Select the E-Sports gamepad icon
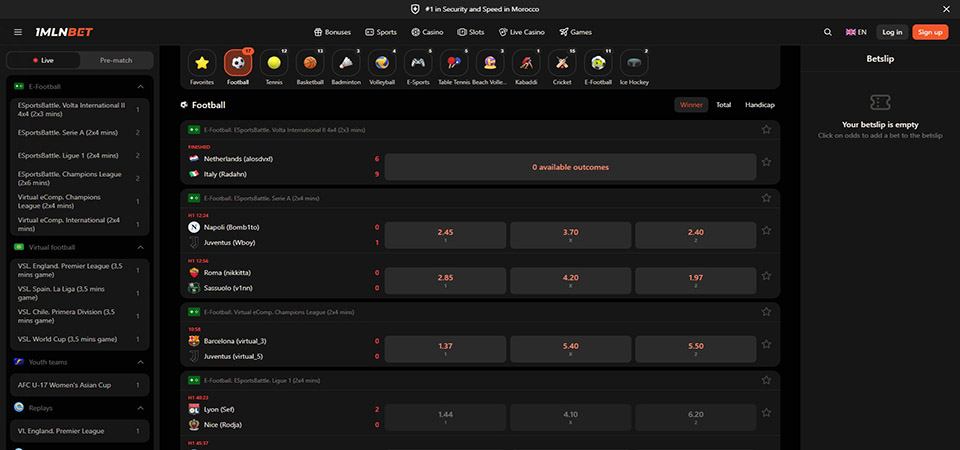The image size is (960, 450). [x=418, y=62]
